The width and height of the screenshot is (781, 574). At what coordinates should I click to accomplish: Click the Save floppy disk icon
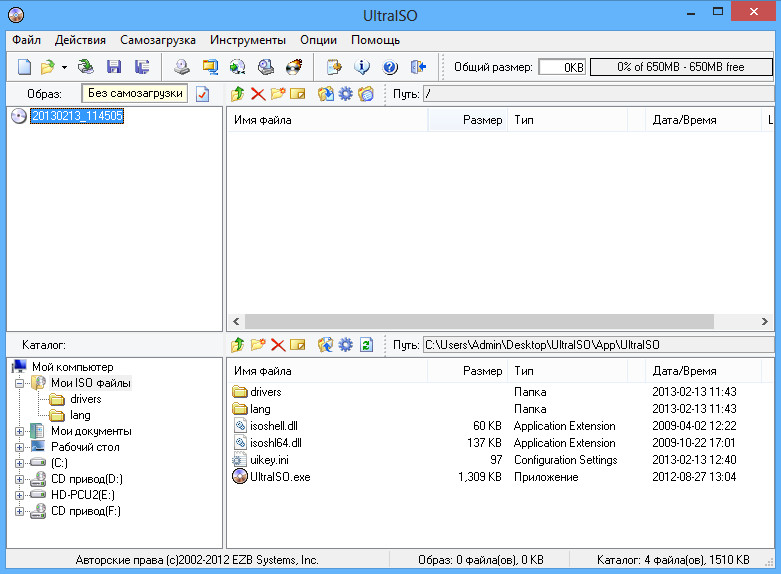click(113, 67)
